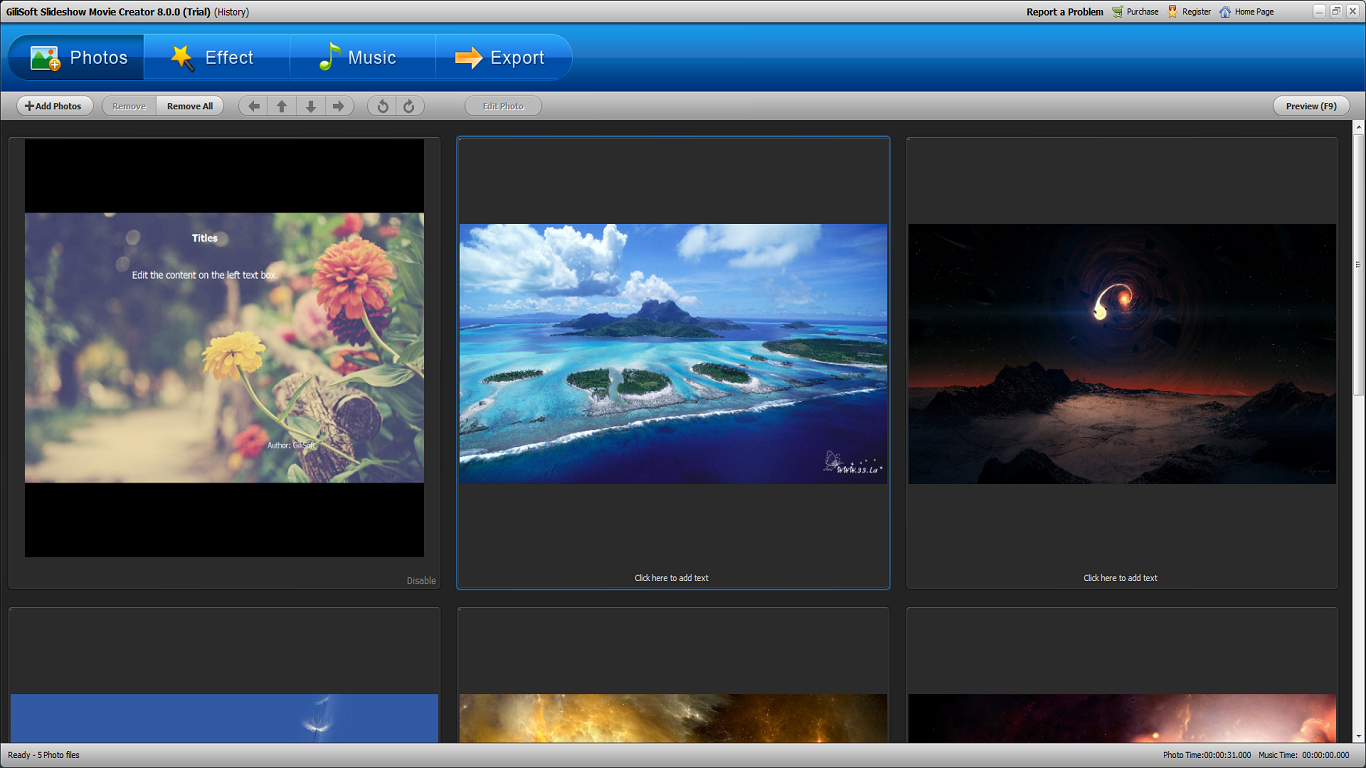Click Report a Problem link
This screenshot has width=1366, height=768.
1065,12
